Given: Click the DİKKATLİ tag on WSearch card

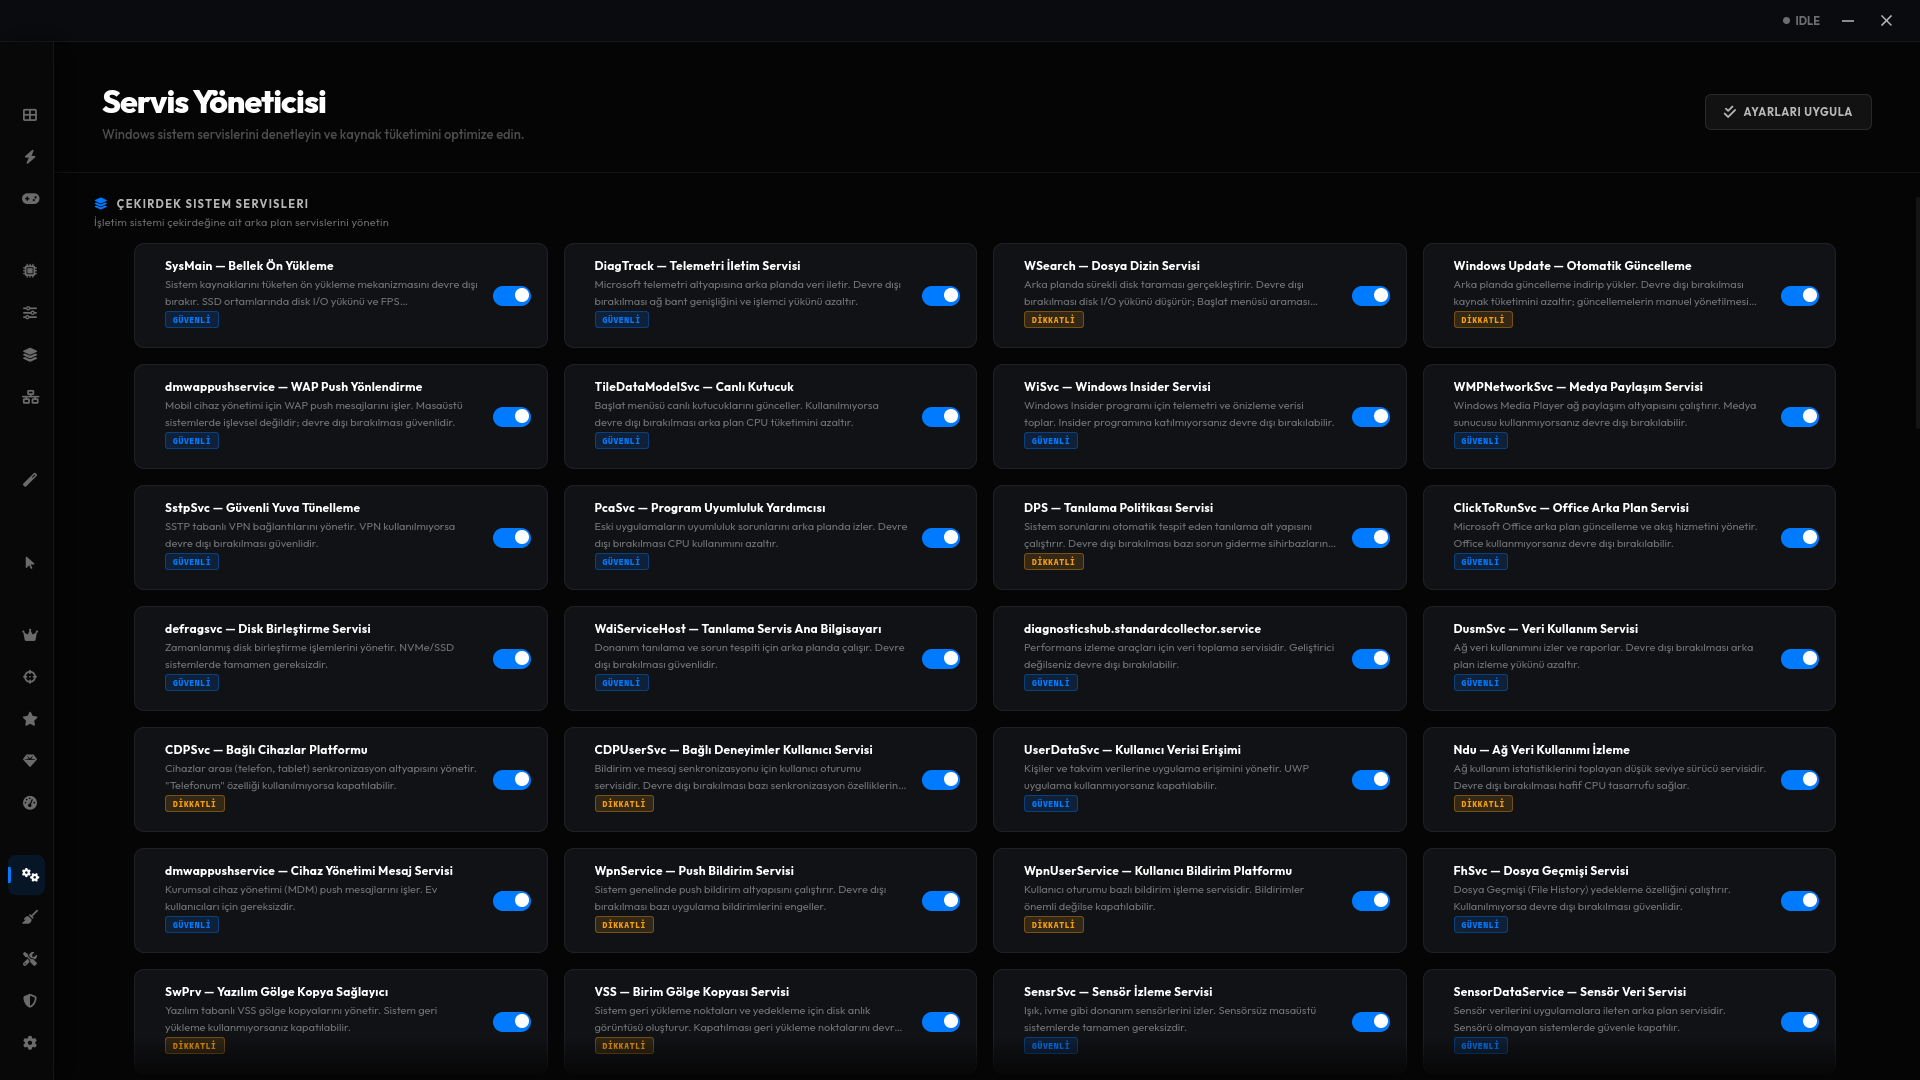Looking at the screenshot, I should pyautogui.click(x=1053, y=320).
